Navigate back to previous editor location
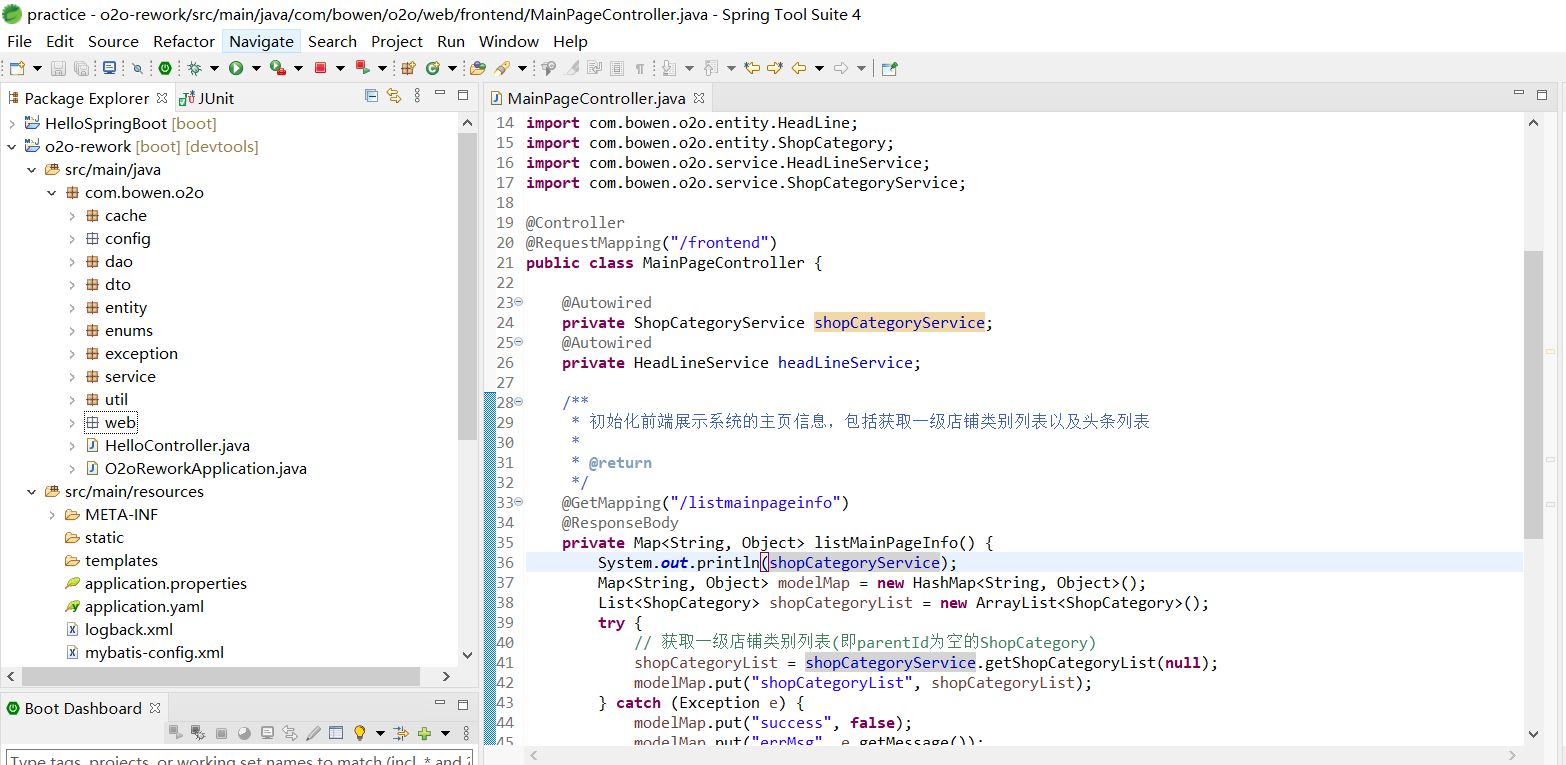1566x765 pixels. click(798, 68)
